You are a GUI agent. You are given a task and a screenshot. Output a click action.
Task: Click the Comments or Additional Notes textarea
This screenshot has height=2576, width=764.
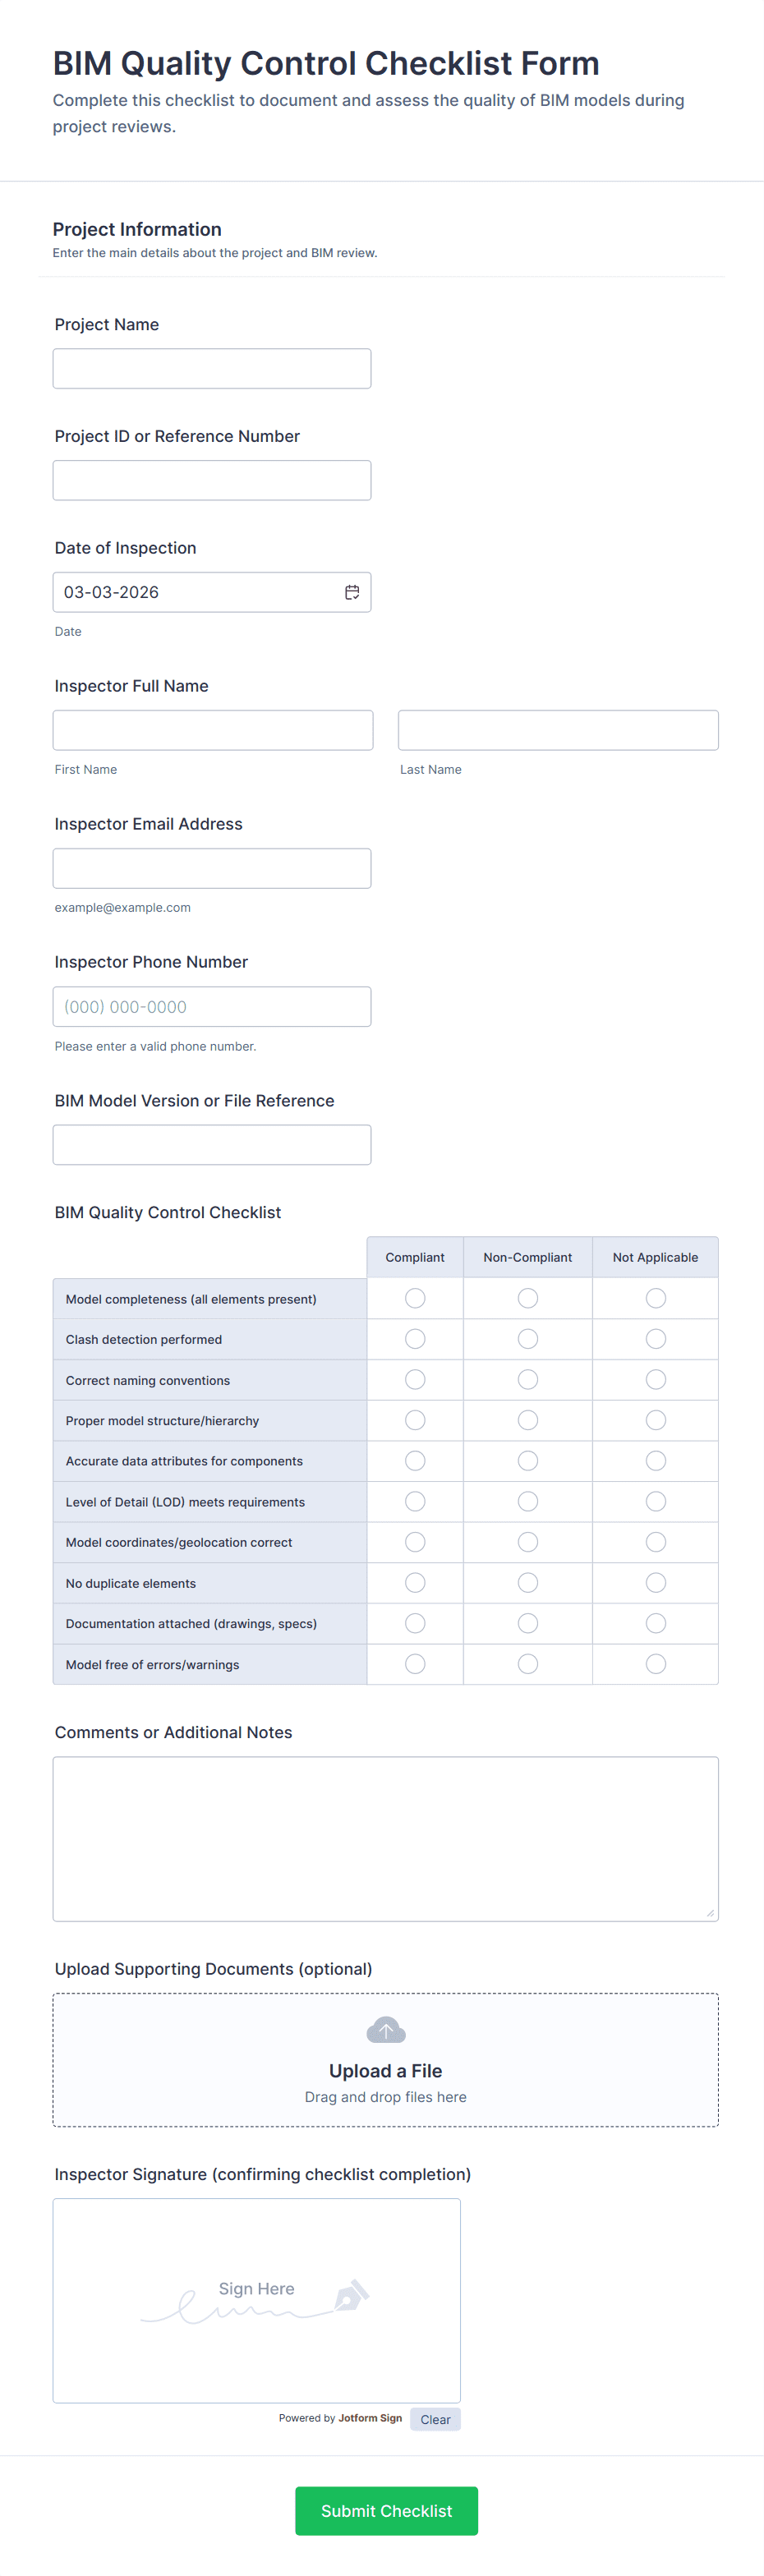point(386,1839)
